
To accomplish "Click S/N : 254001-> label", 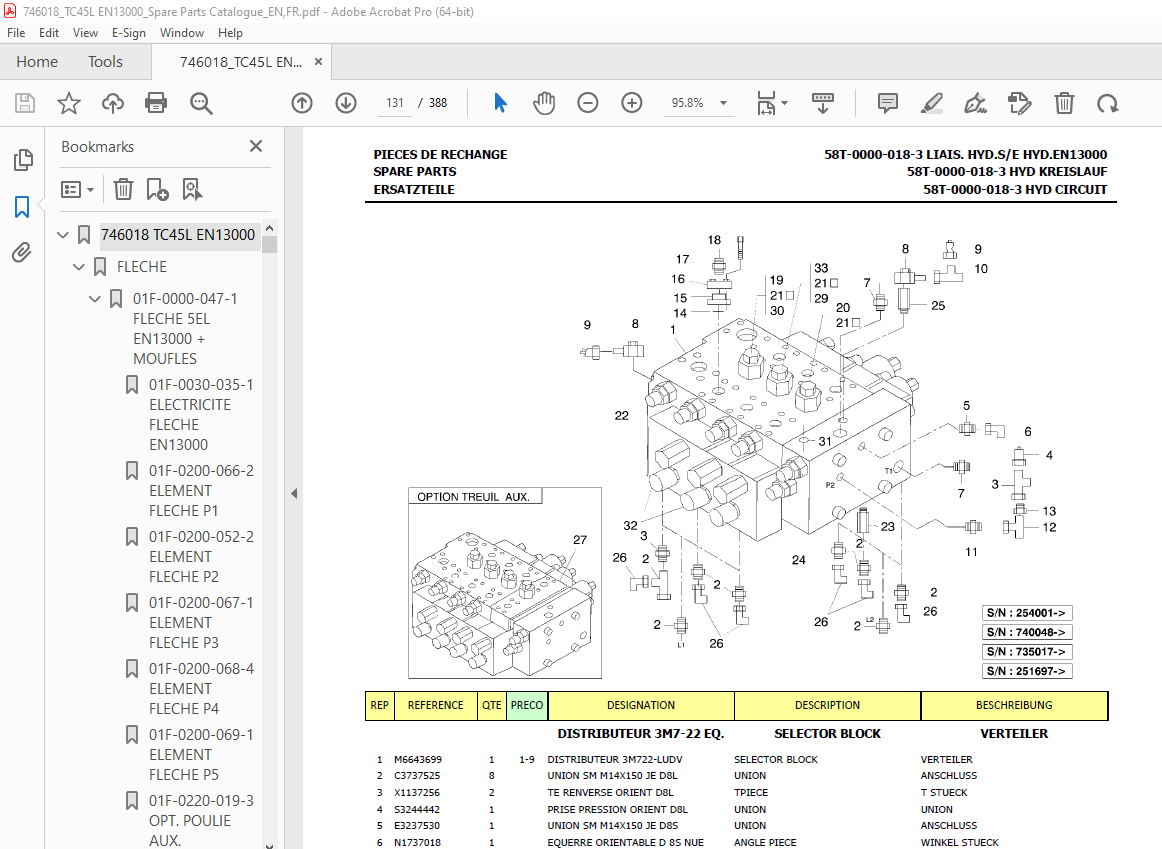I will (x=1026, y=613).
